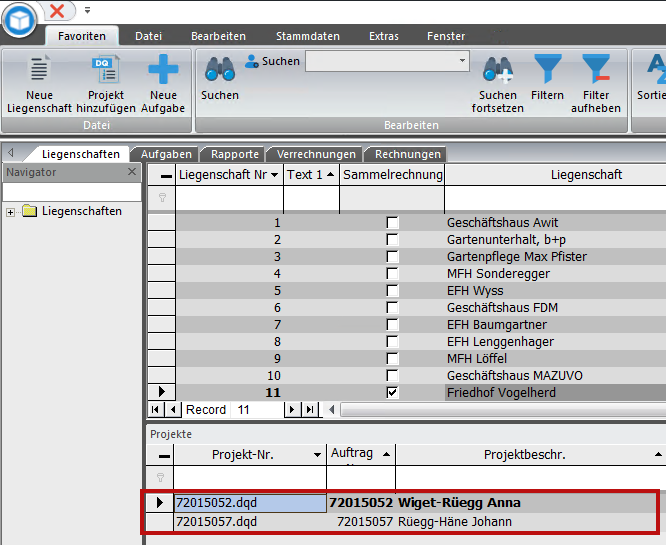
Task: Enable Sammelrechnung checkbox for EFH Wyss
Action: (392, 291)
